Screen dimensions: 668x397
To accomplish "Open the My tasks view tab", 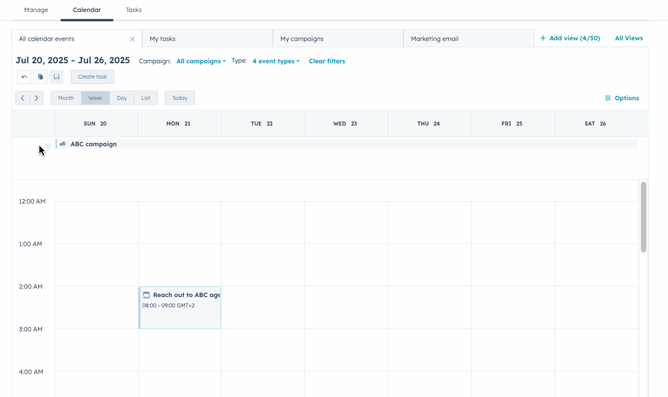I will pyautogui.click(x=207, y=38).
